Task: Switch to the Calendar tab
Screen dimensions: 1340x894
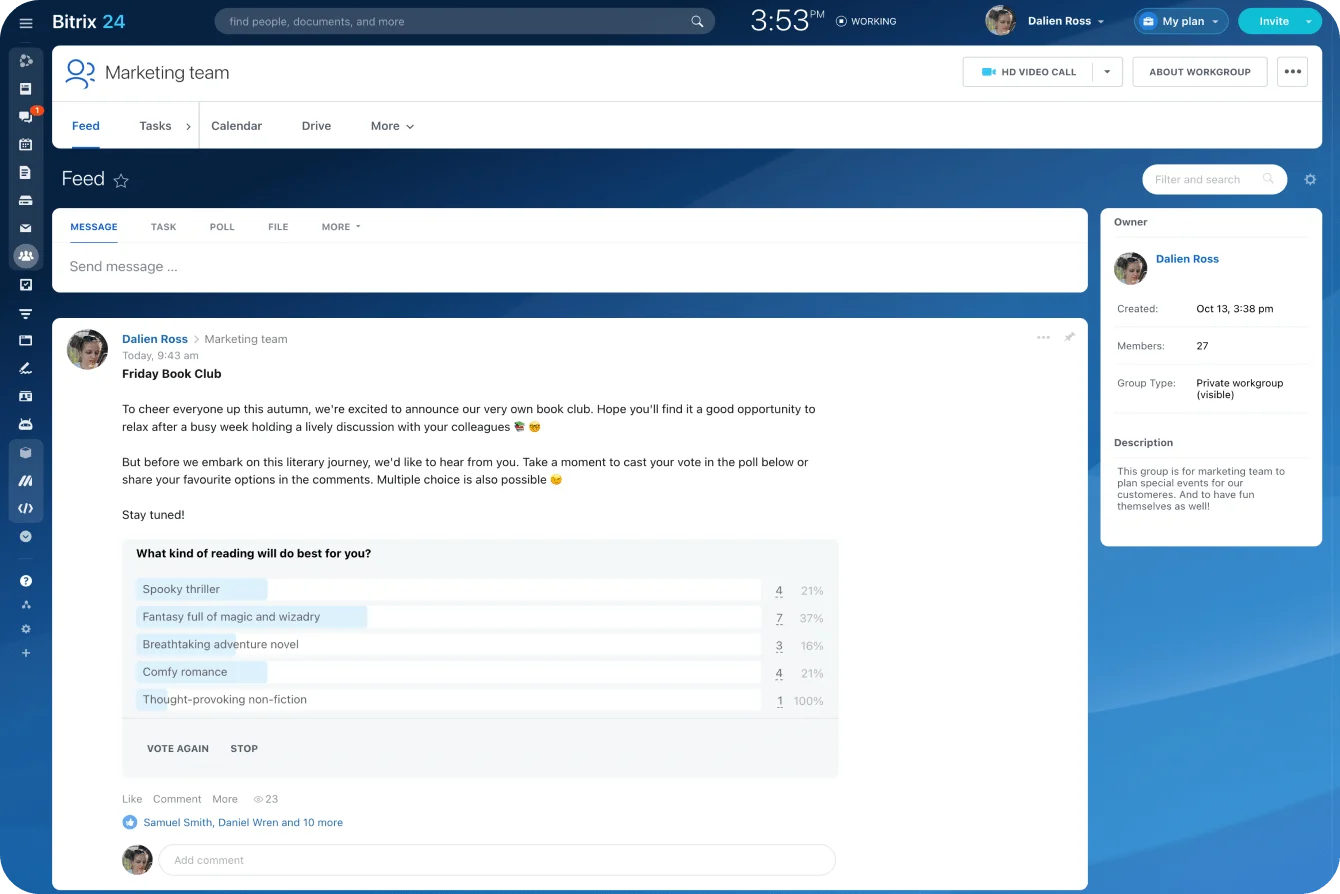Action: pos(236,126)
